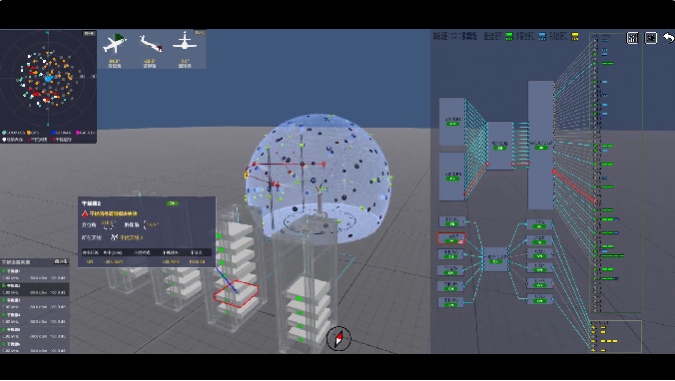Toggle green status dot of first list item
The width and height of the screenshot is (675, 381).
tap(4, 271)
